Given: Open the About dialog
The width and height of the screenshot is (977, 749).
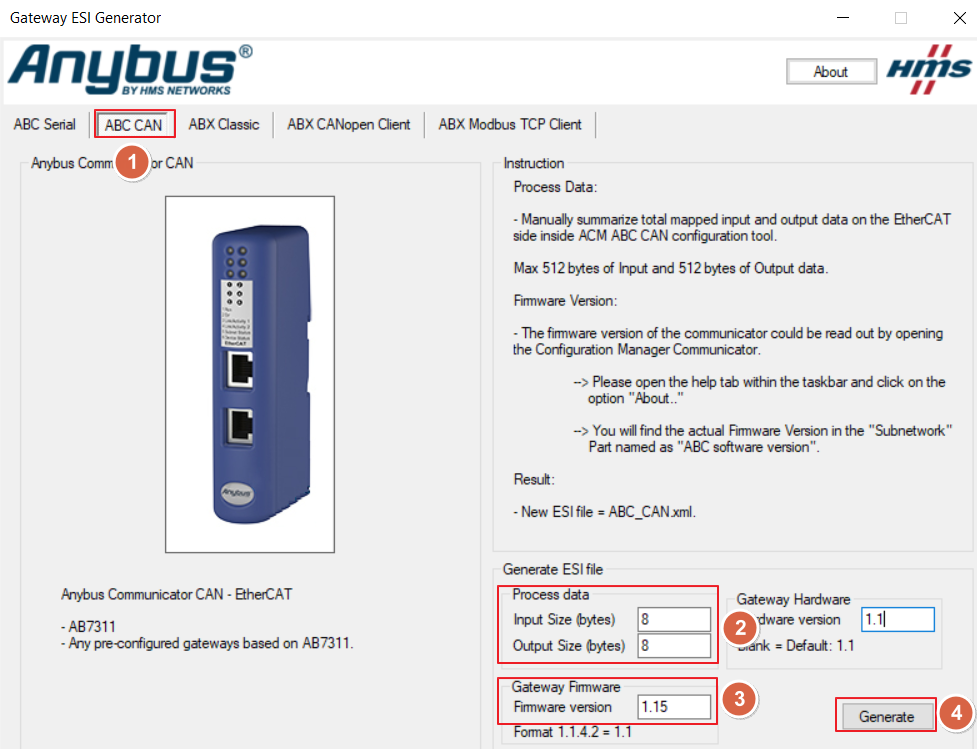Looking at the screenshot, I should [831, 72].
